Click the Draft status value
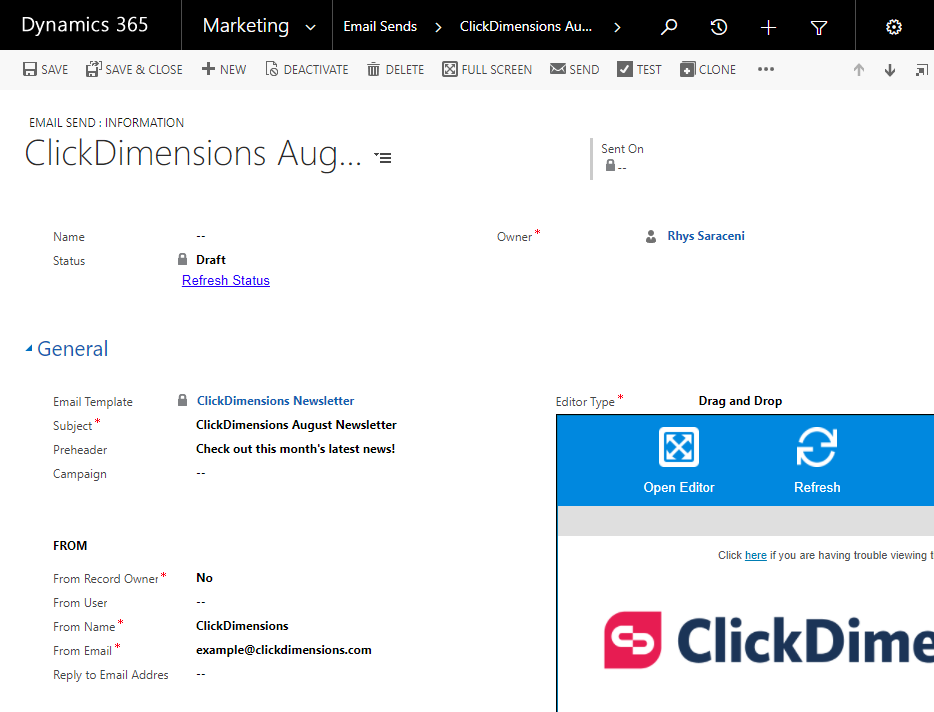 [211, 260]
